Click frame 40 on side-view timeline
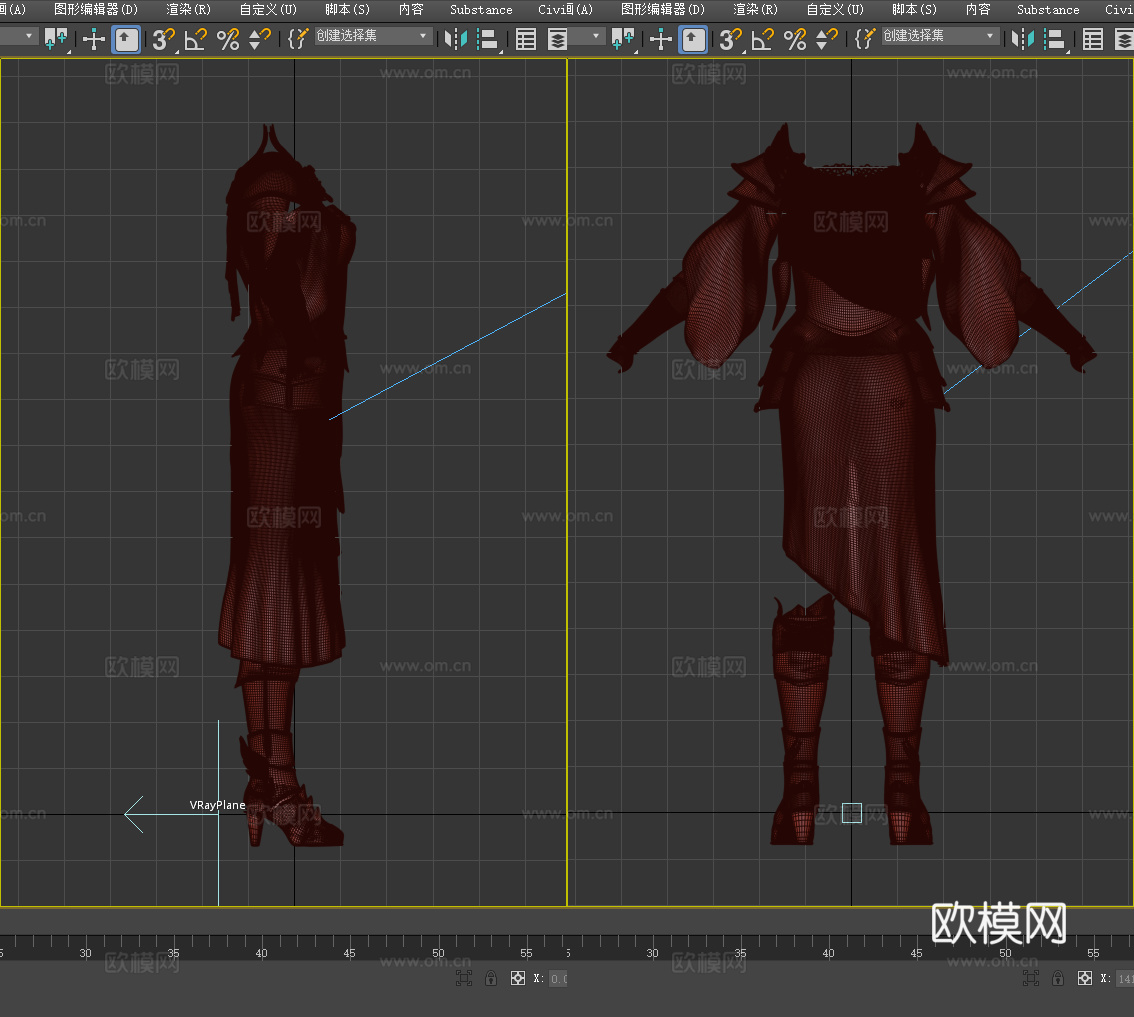Viewport: 1134px width, 1017px height. click(262, 953)
